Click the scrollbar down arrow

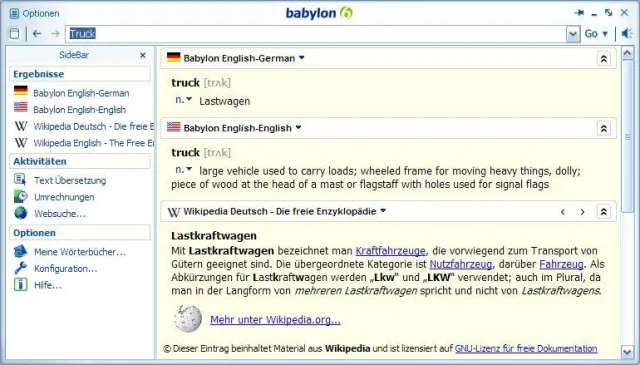point(627,352)
